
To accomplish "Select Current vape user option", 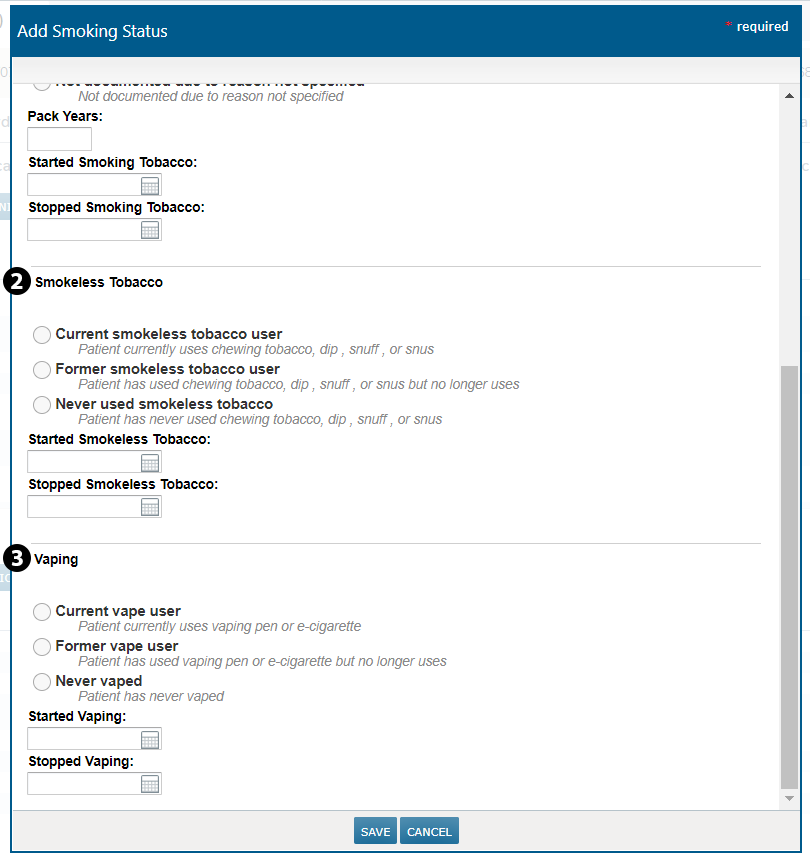I will point(42,612).
